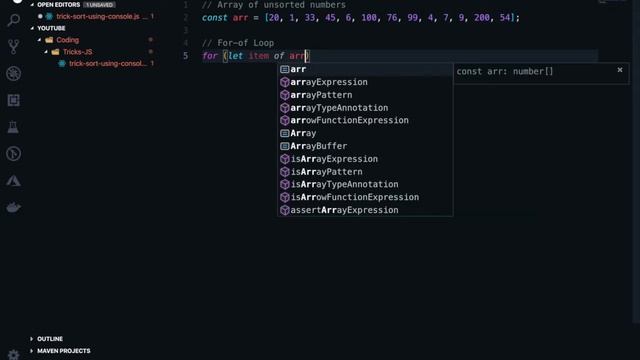640x360 pixels.
Task: Open the Source Control view
Action: (x=13, y=47)
